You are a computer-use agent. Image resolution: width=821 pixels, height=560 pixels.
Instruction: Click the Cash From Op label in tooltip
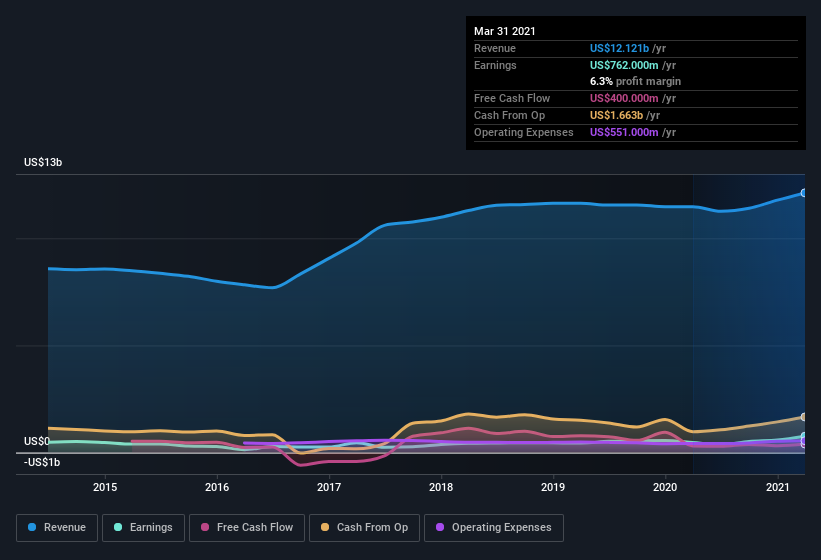pos(509,115)
